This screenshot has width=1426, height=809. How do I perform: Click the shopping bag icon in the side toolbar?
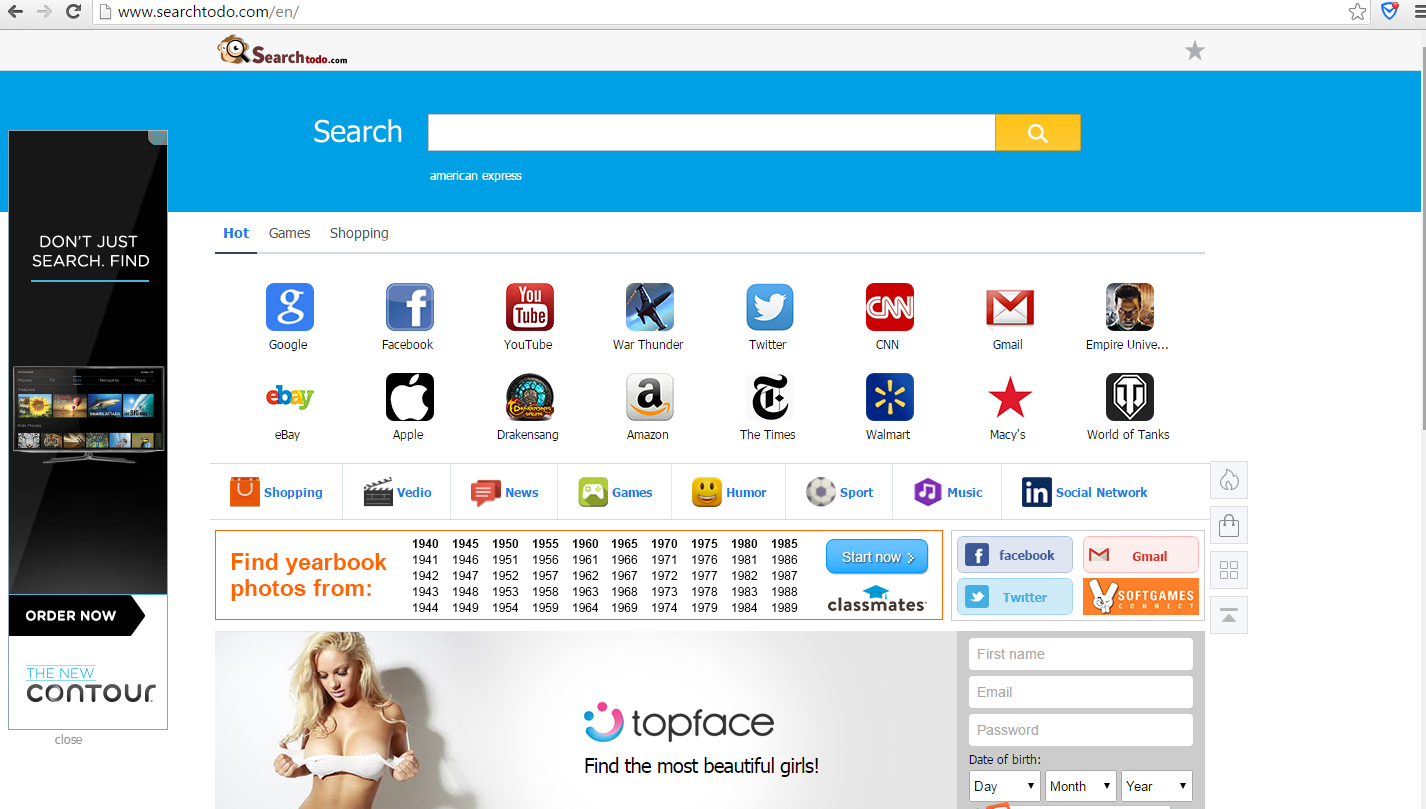click(x=1229, y=525)
